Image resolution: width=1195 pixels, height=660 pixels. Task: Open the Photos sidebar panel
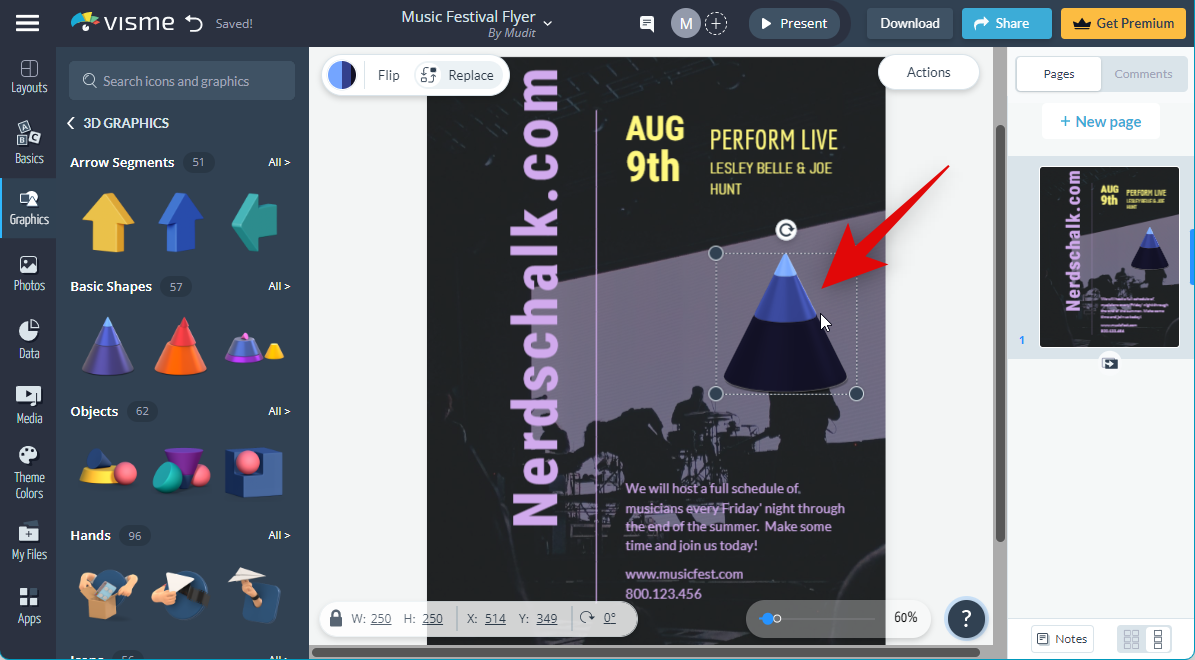click(x=29, y=272)
